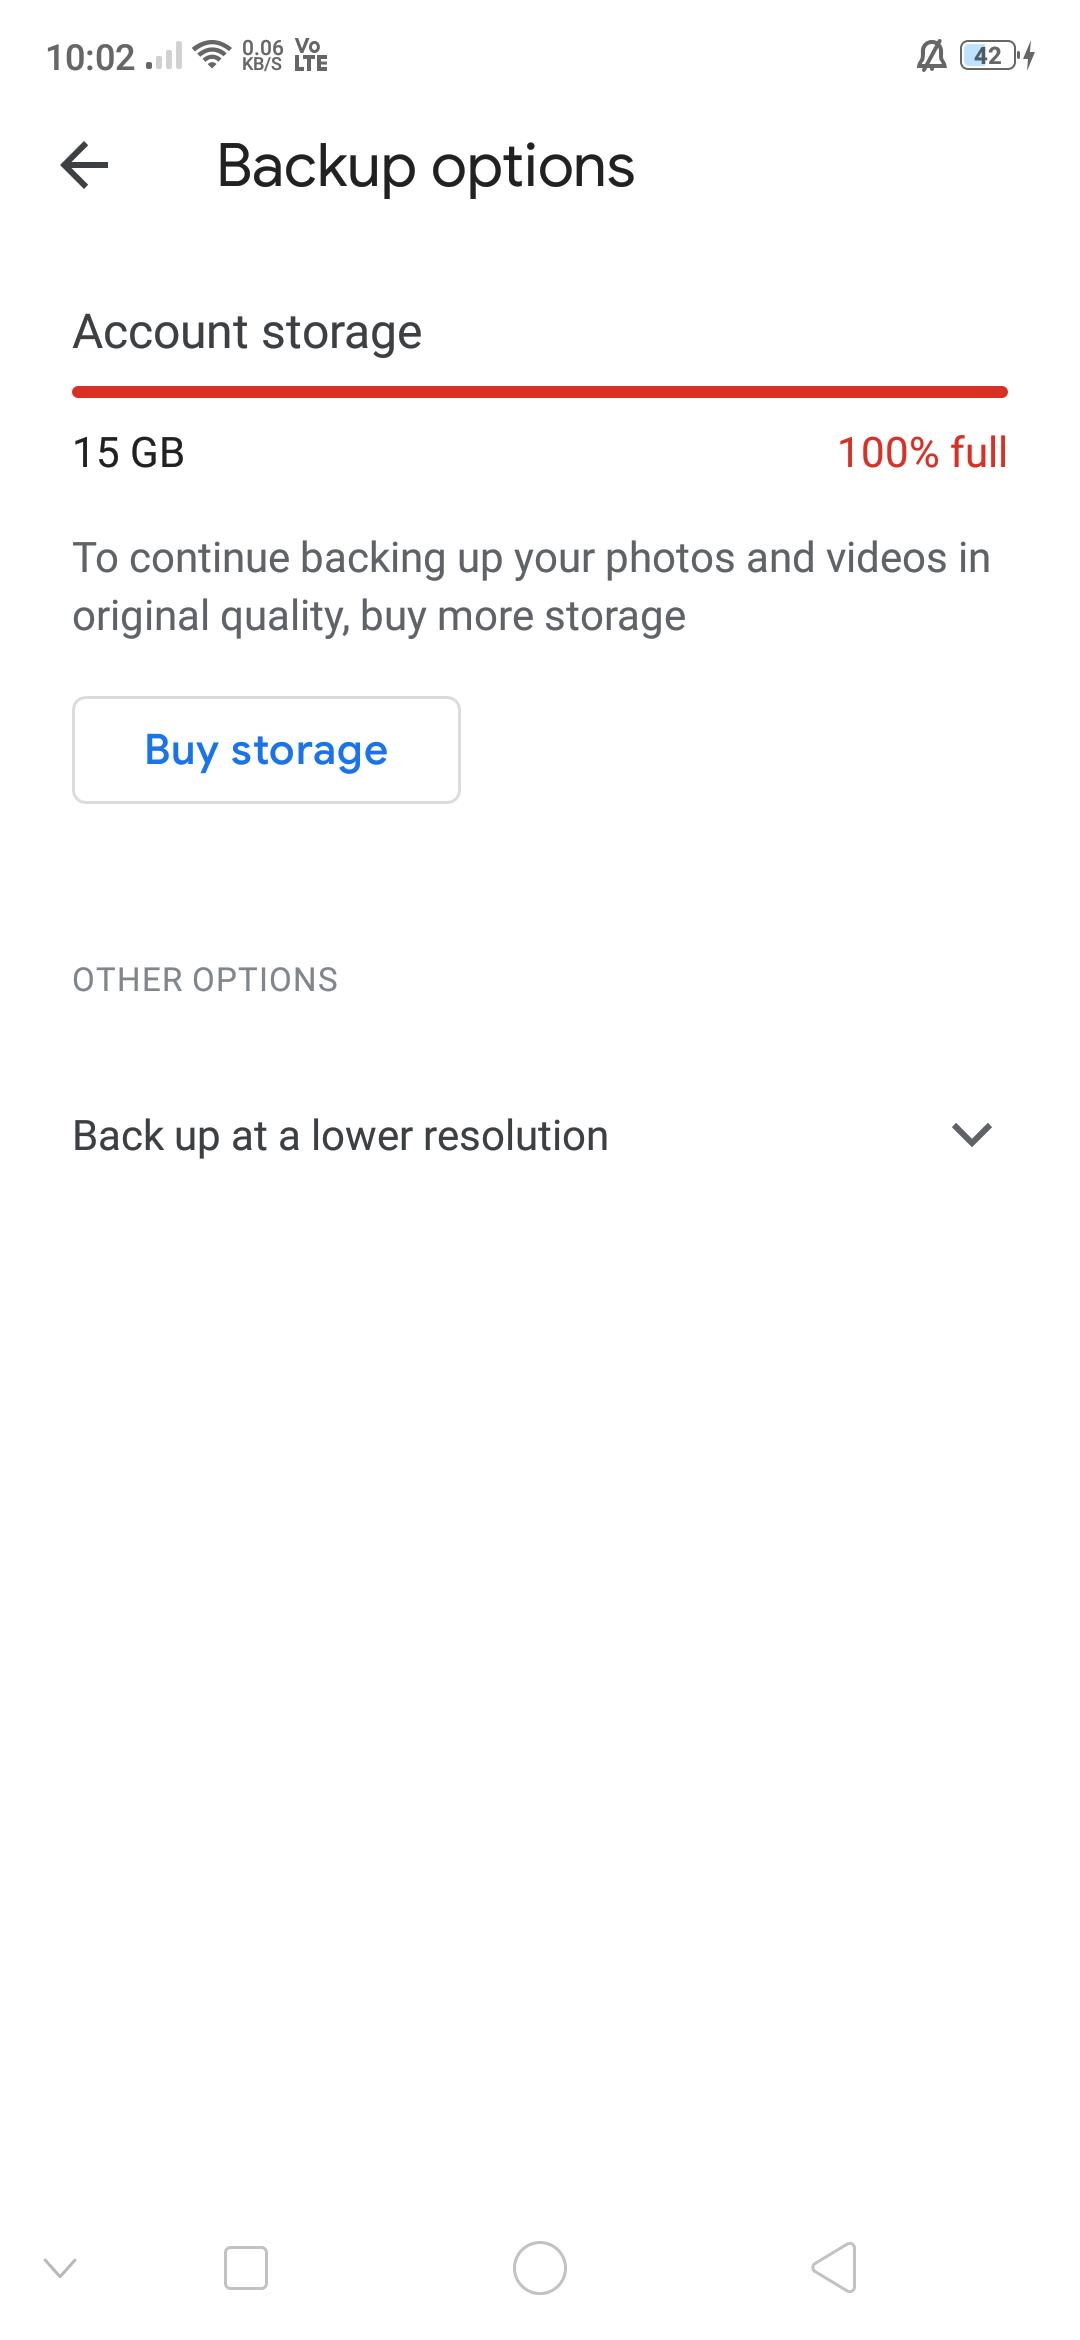The image size is (1080, 2340).
Task: Hide navigation bar with down chevron
Action: point(60,2267)
